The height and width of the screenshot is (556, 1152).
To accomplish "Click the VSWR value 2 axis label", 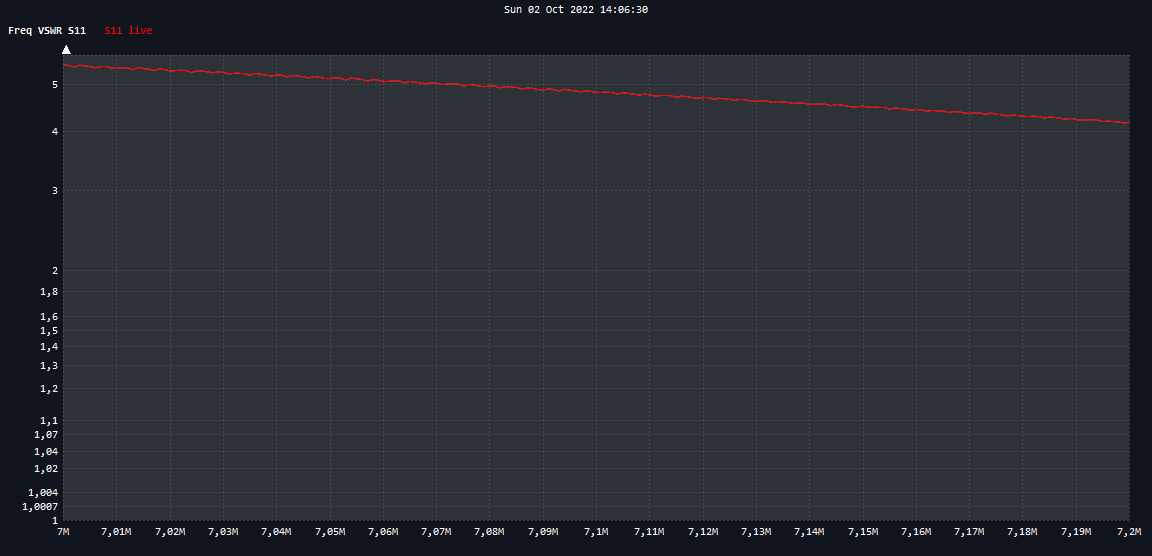I will (55, 270).
